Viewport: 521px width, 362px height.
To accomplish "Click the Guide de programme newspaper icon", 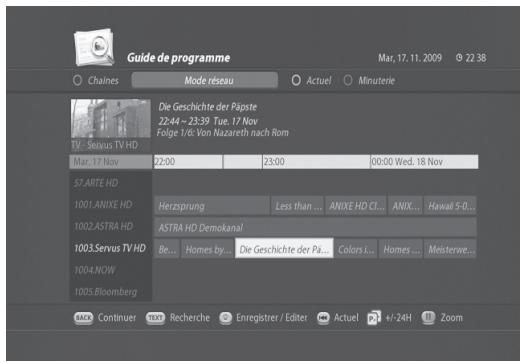I will (x=94, y=47).
